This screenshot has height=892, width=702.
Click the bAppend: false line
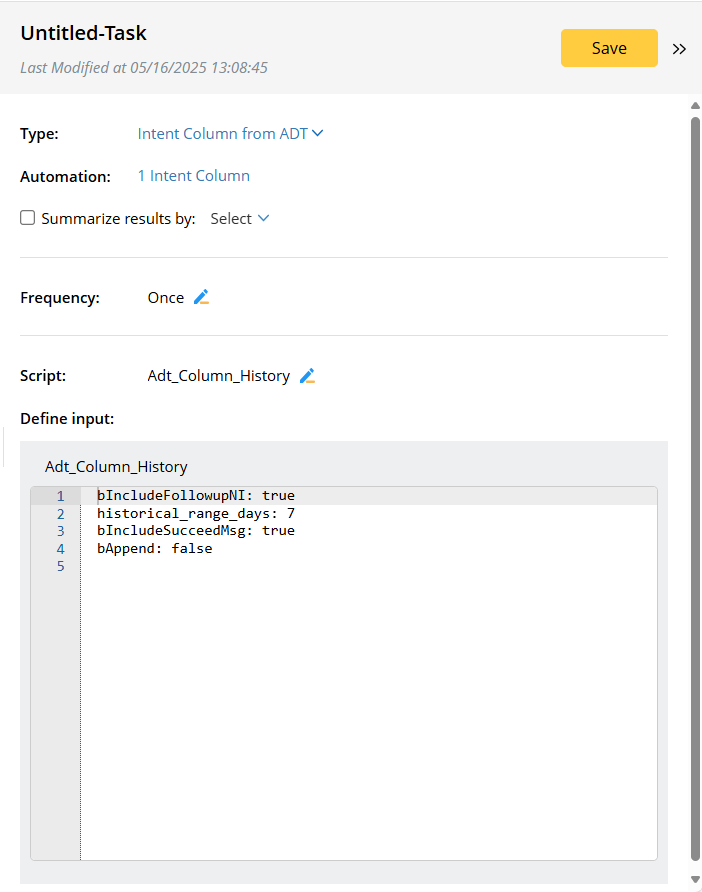point(155,549)
